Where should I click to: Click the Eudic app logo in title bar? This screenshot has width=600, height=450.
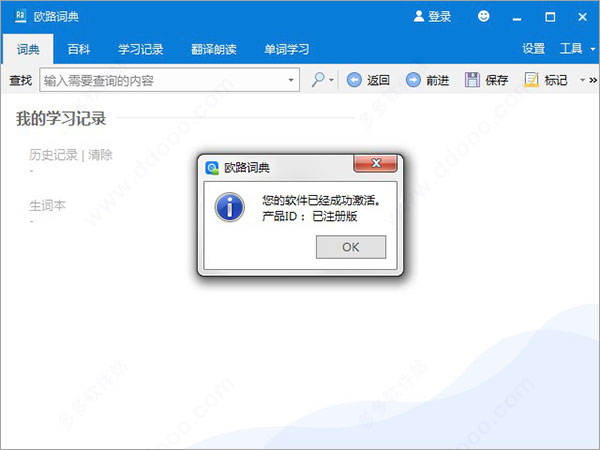point(20,16)
